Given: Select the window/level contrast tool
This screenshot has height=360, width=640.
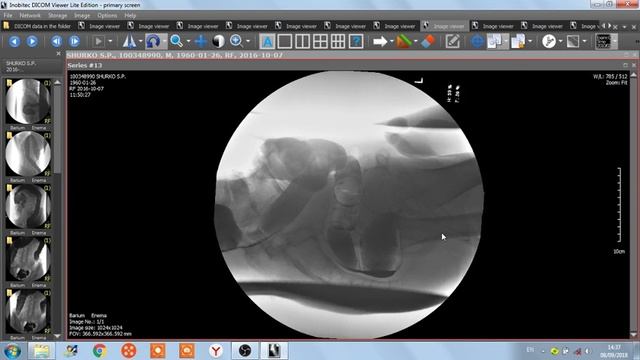Looking at the screenshot, I should [218, 41].
